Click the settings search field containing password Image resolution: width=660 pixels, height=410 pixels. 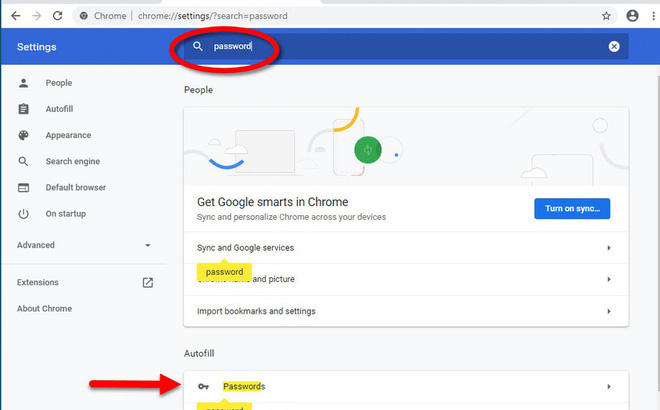coord(406,46)
